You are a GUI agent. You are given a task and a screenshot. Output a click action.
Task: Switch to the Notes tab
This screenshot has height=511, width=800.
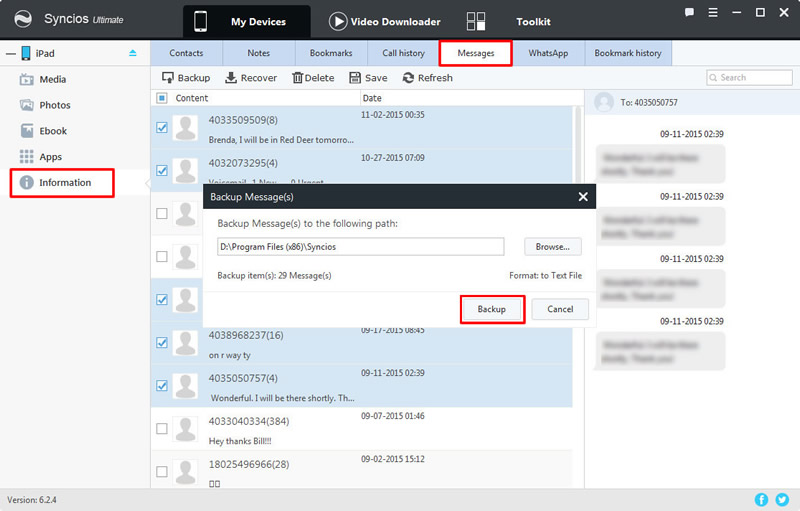[x=259, y=53]
